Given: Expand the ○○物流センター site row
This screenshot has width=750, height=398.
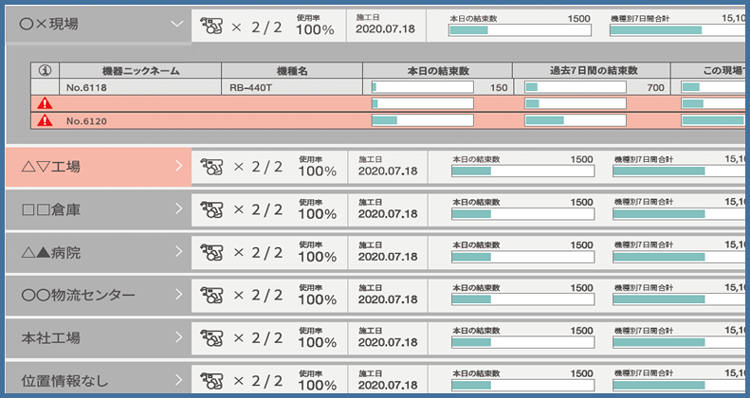Looking at the screenshot, I should click(x=179, y=294).
